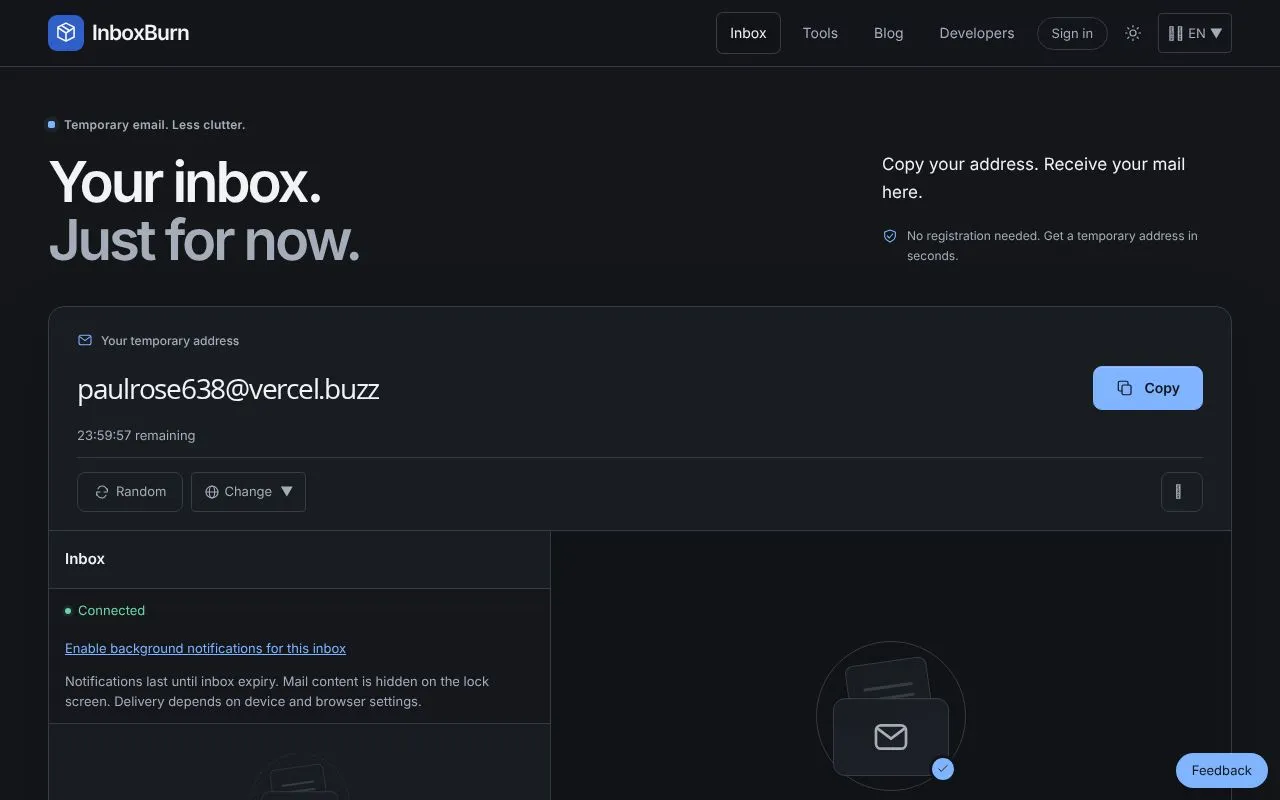Open the more options button beside Change
1280x800 pixels.
tap(1182, 492)
